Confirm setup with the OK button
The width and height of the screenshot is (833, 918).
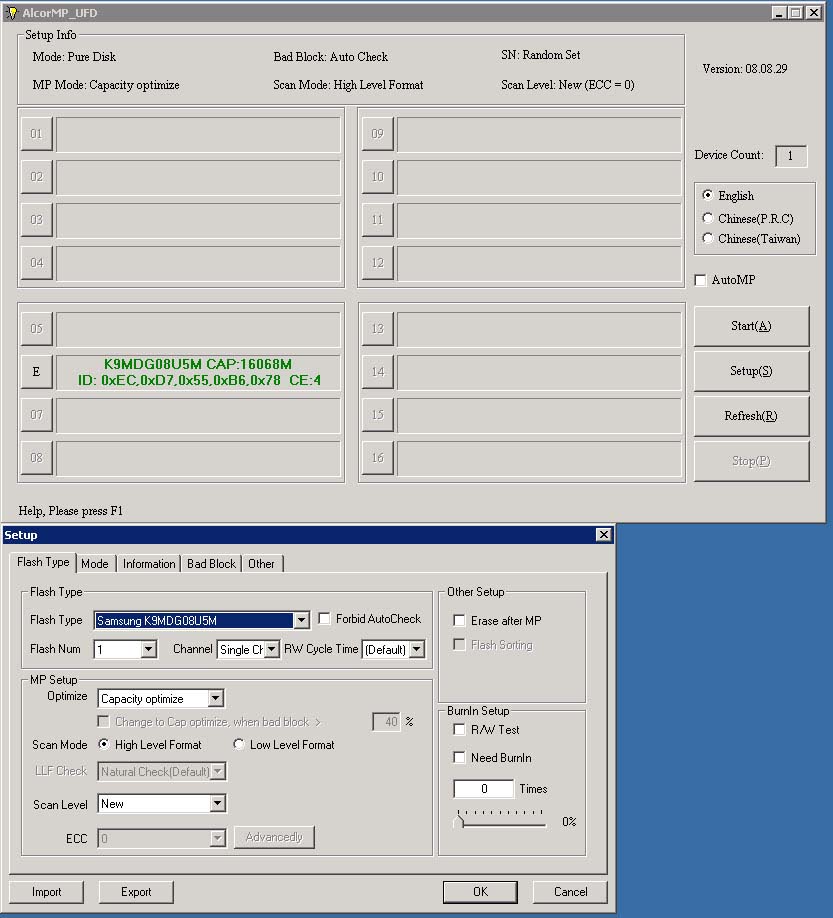(480, 892)
